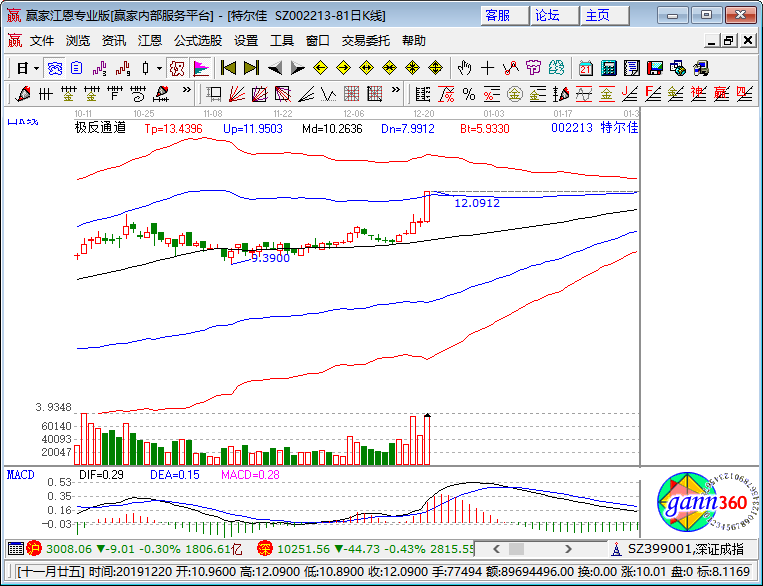The width and height of the screenshot is (763, 586).
Task: Open the calendar 21 icon
Action: 586,68
